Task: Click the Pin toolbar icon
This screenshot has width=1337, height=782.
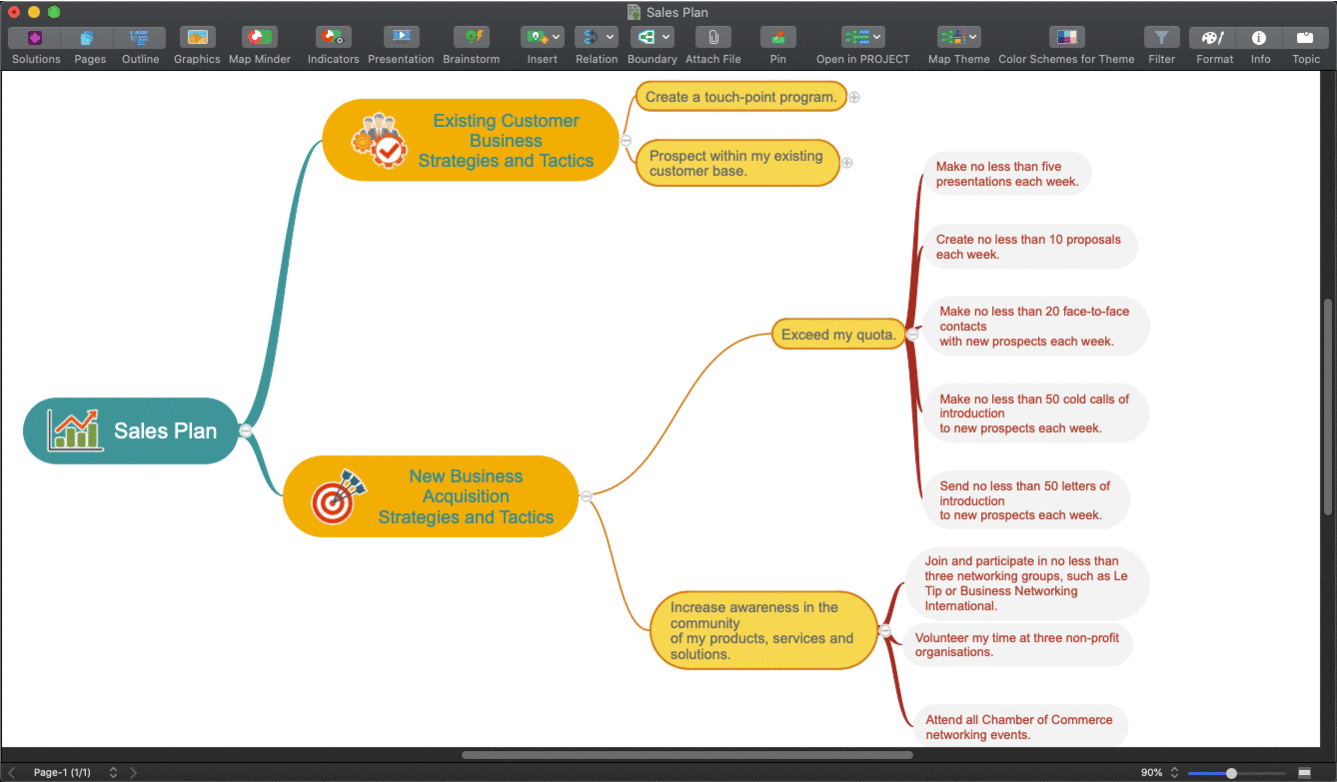Action: (x=778, y=38)
